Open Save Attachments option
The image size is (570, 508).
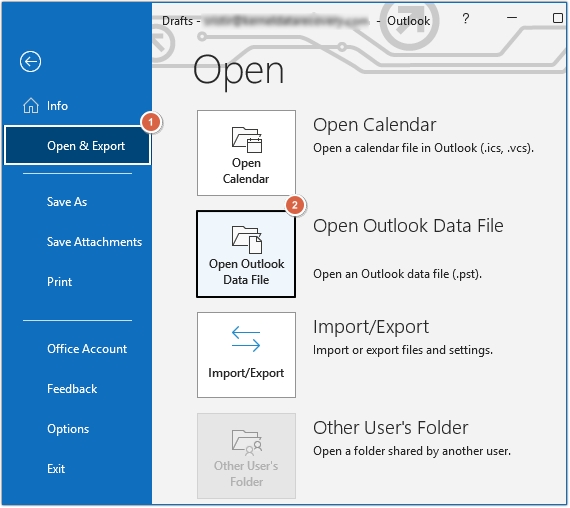pyautogui.click(x=94, y=242)
